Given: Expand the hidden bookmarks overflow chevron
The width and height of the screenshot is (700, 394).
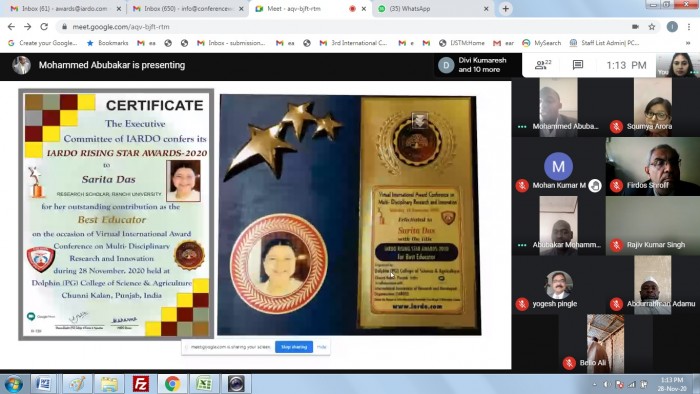Looking at the screenshot, I should tap(688, 43).
